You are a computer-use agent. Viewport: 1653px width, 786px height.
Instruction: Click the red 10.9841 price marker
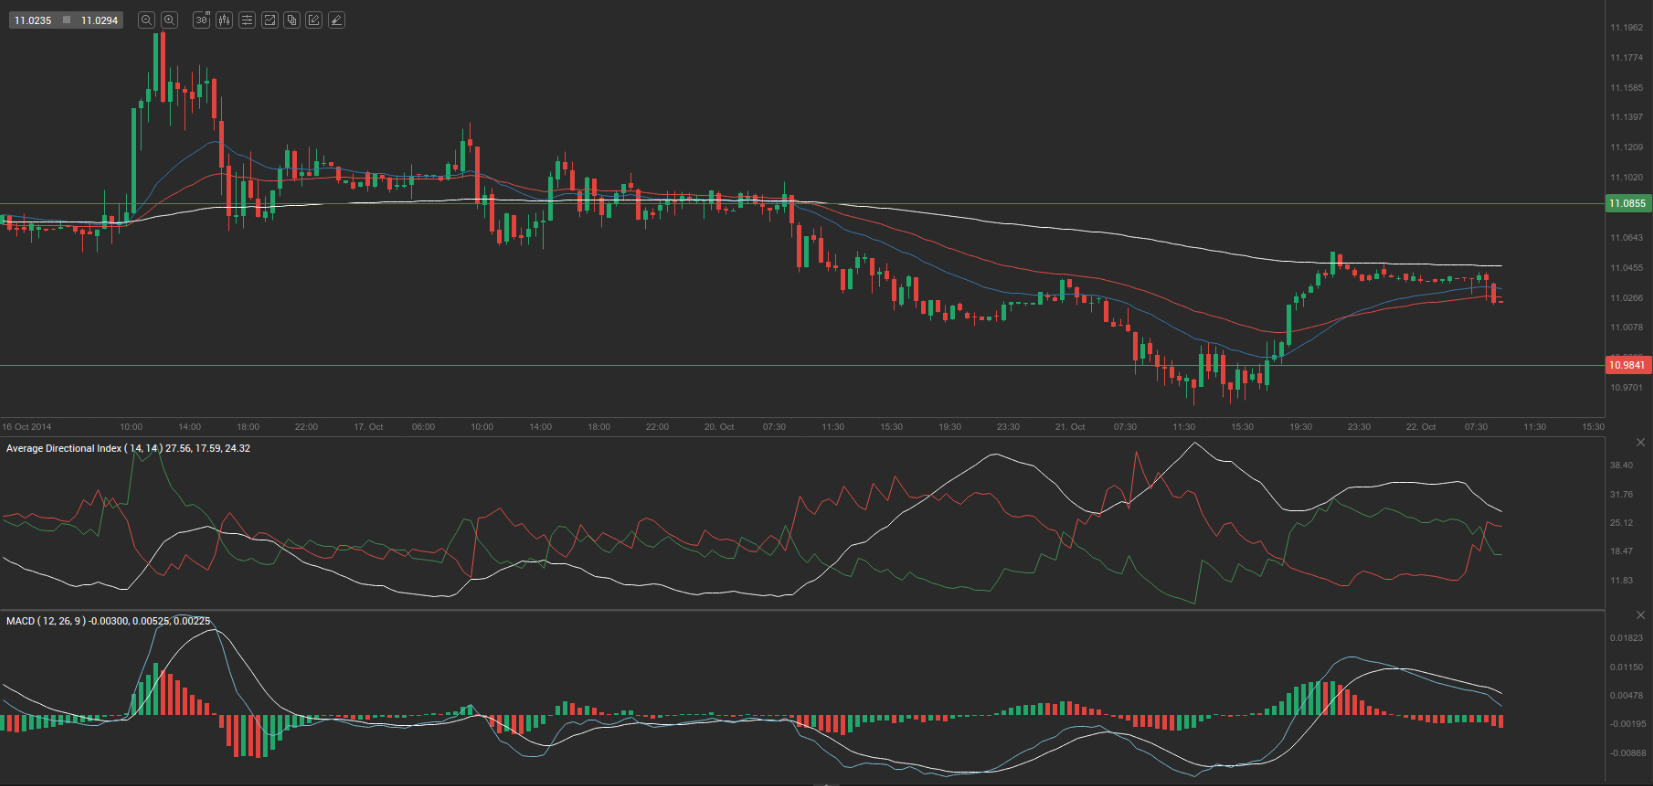1627,366
